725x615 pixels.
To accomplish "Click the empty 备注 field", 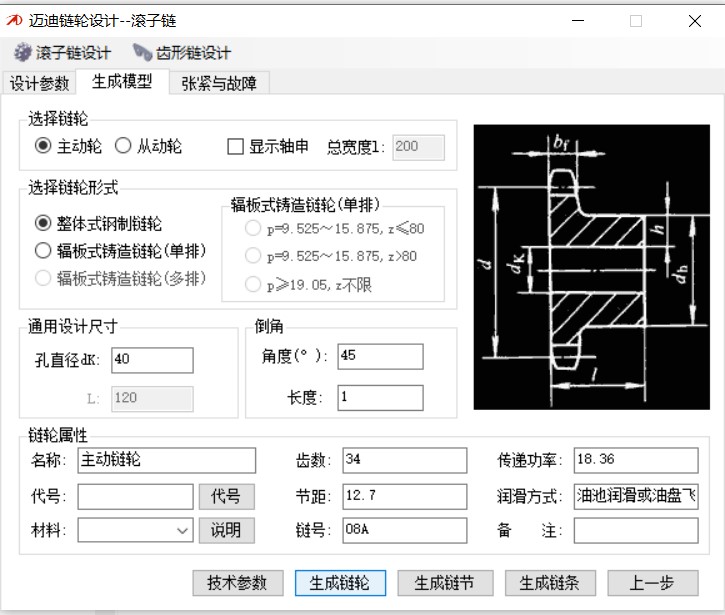I will 636,530.
